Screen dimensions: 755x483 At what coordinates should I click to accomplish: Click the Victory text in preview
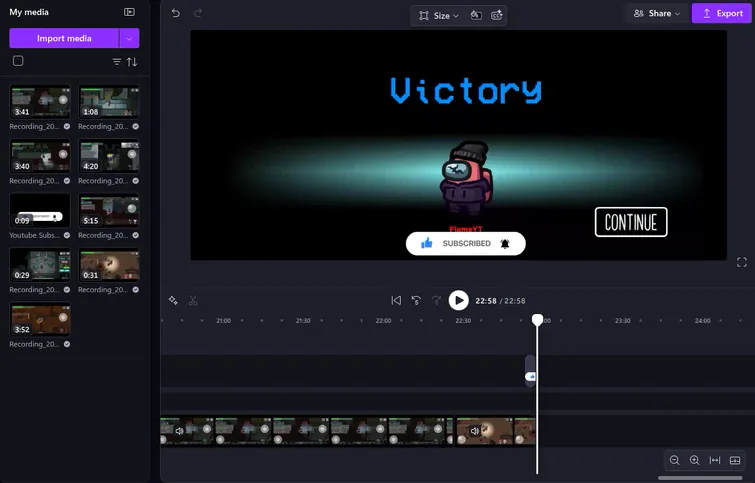pyautogui.click(x=466, y=91)
